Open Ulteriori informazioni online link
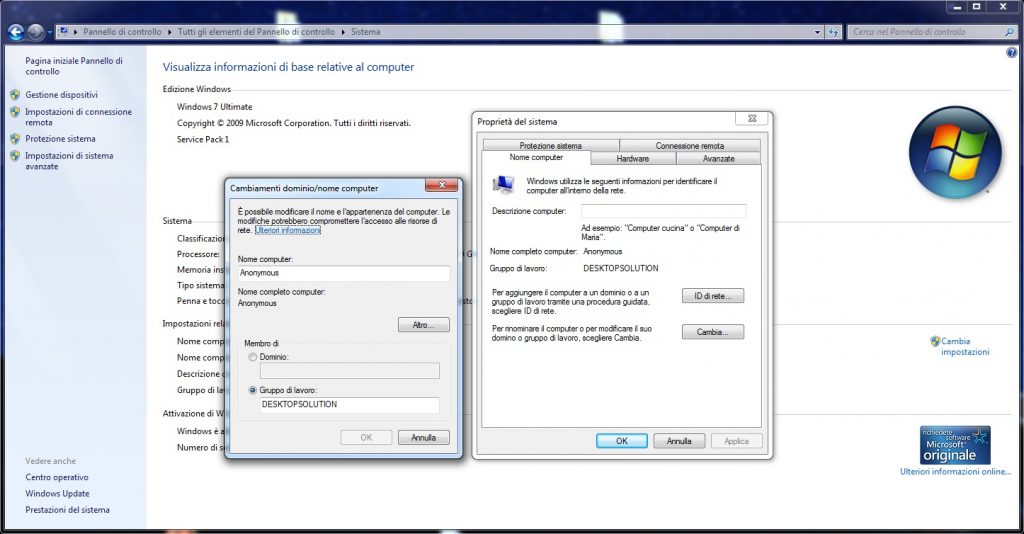The width and height of the screenshot is (1024, 534). click(955, 471)
